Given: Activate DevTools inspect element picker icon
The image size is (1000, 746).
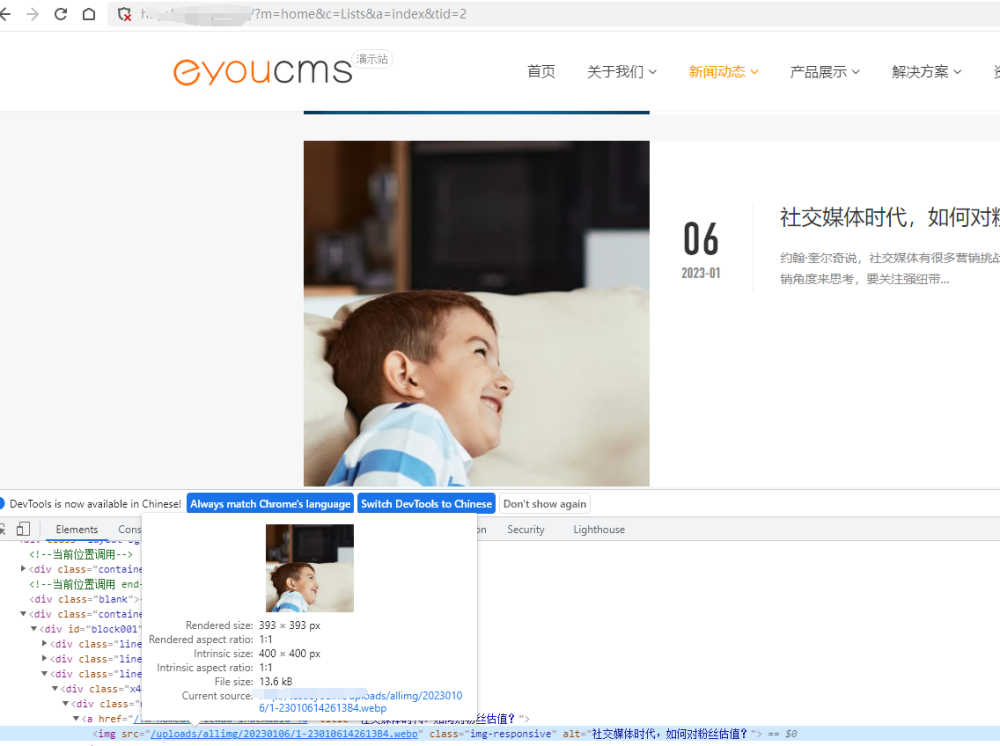Looking at the screenshot, I should (3, 529).
